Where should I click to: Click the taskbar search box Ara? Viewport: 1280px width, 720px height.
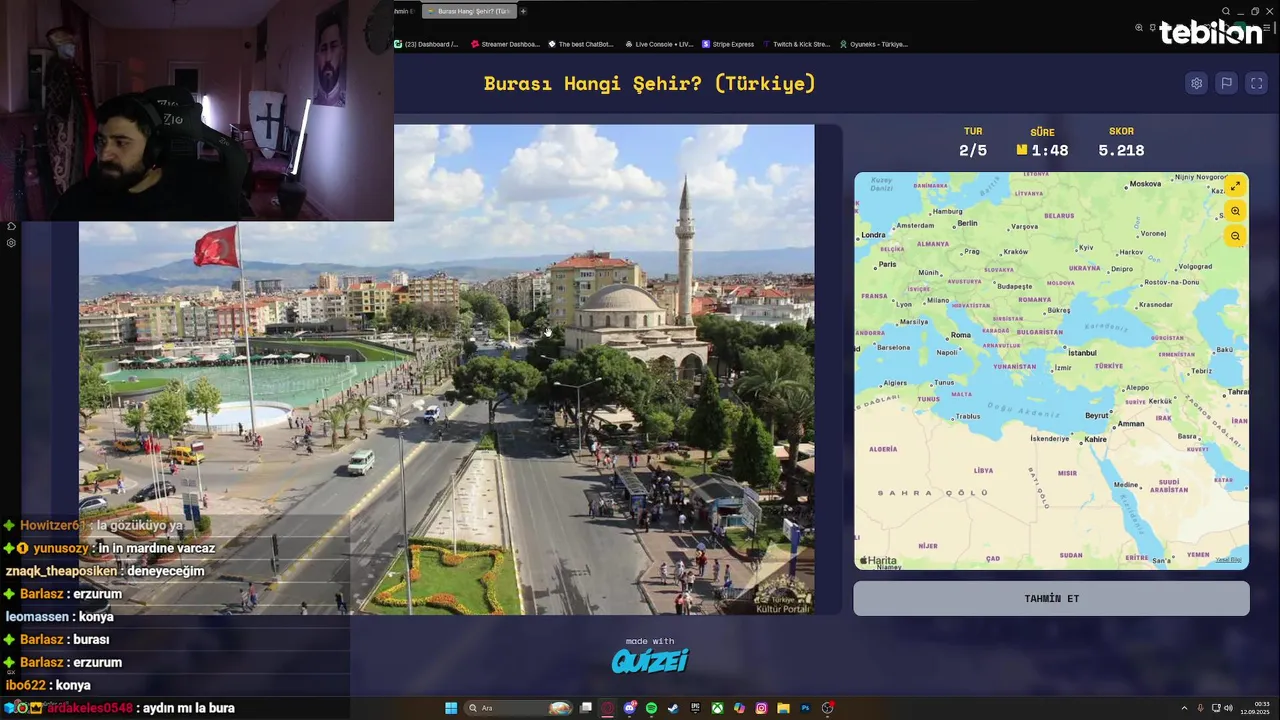(519, 708)
